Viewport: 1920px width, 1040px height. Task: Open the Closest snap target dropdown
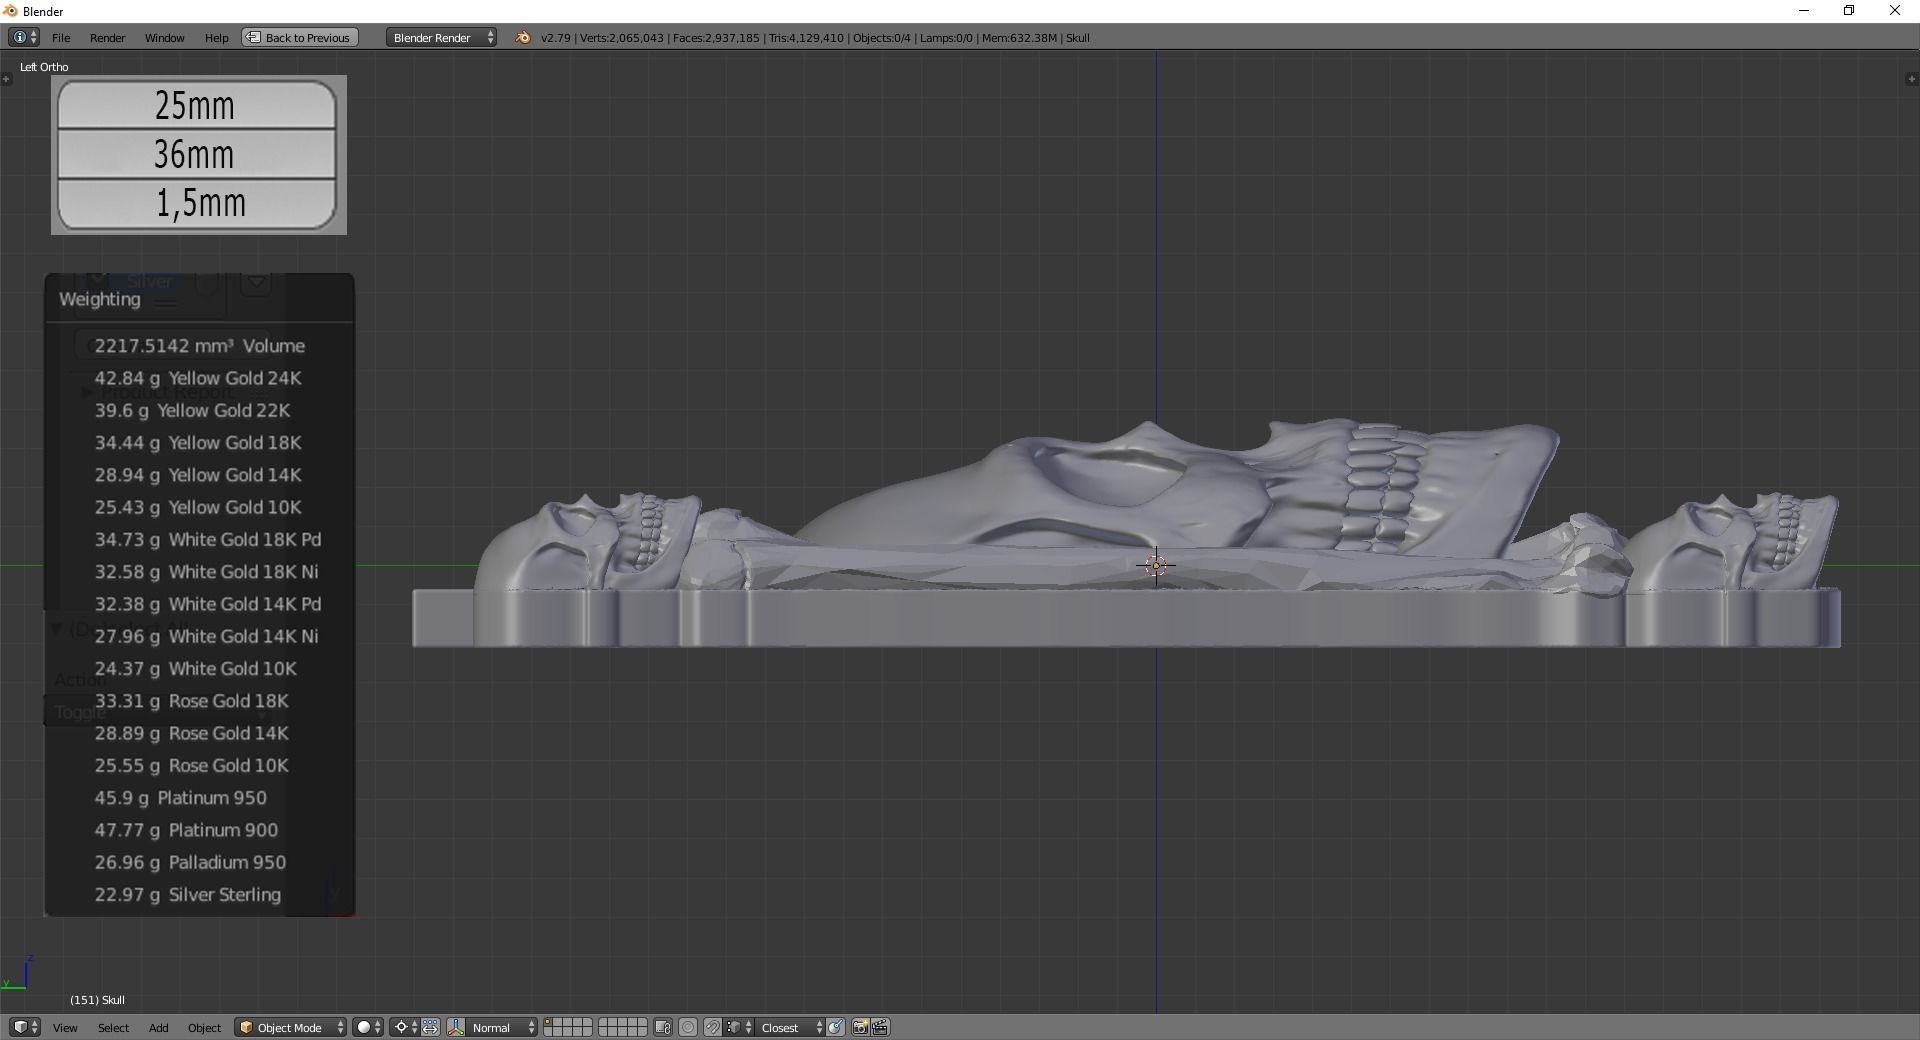[x=791, y=1027]
